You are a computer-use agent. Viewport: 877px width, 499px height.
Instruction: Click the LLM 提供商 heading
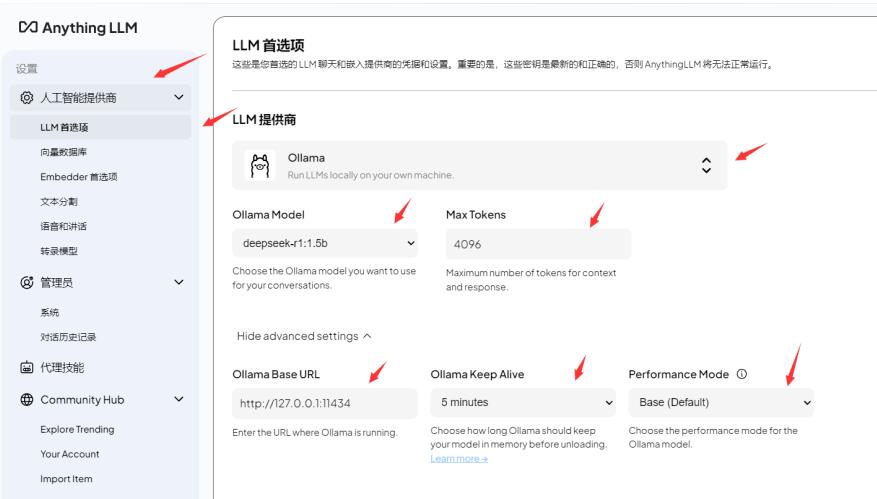[x=264, y=120]
